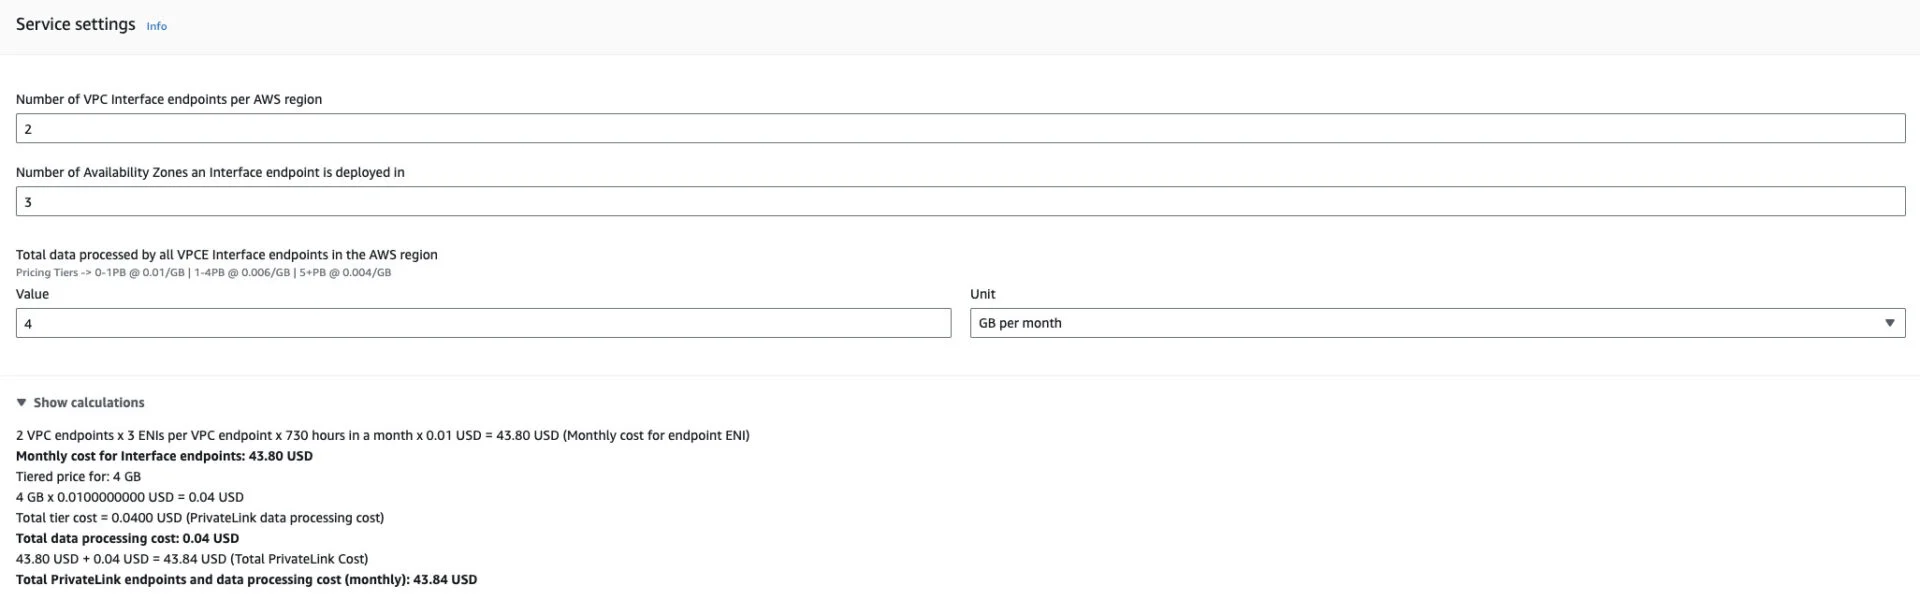Click the VPC Interface endpoints per region label
The width and height of the screenshot is (1920, 615).
coord(169,100)
